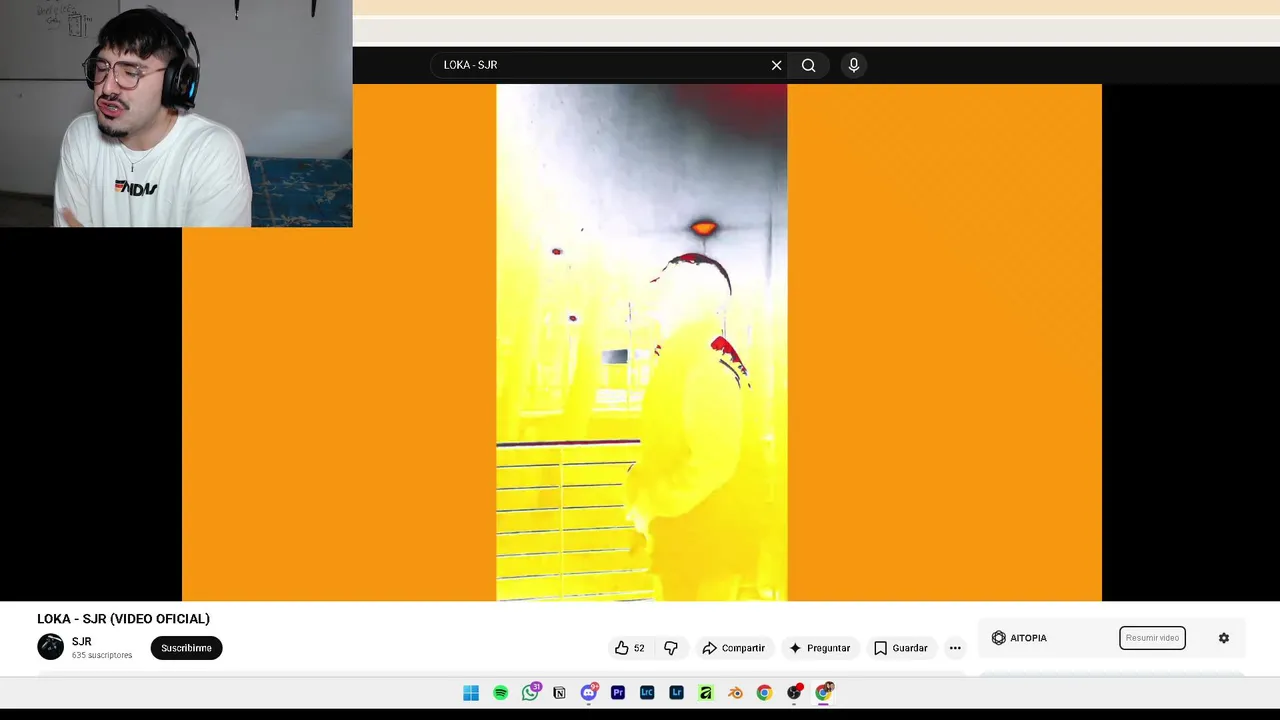This screenshot has width=1280, height=720.
Task: Open Notion from the taskbar
Action: (559, 693)
